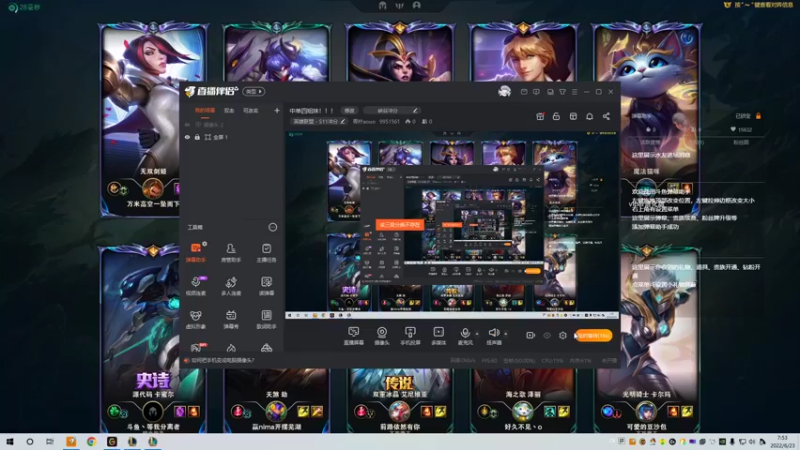Open the pill dropdown beside the app logo
Image resolution: width=800 pixels, height=450 pixels.
tap(254, 91)
